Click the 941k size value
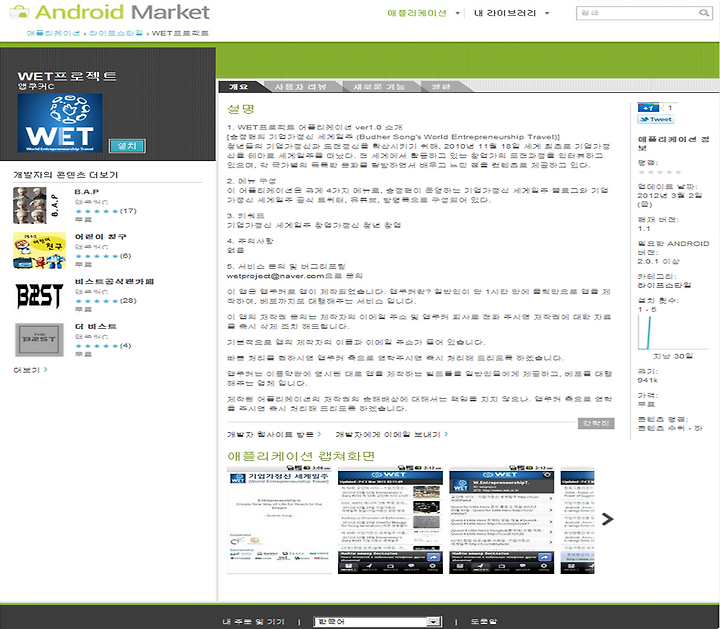Image resolution: width=720 pixels, height=629 pixels. 647,380
